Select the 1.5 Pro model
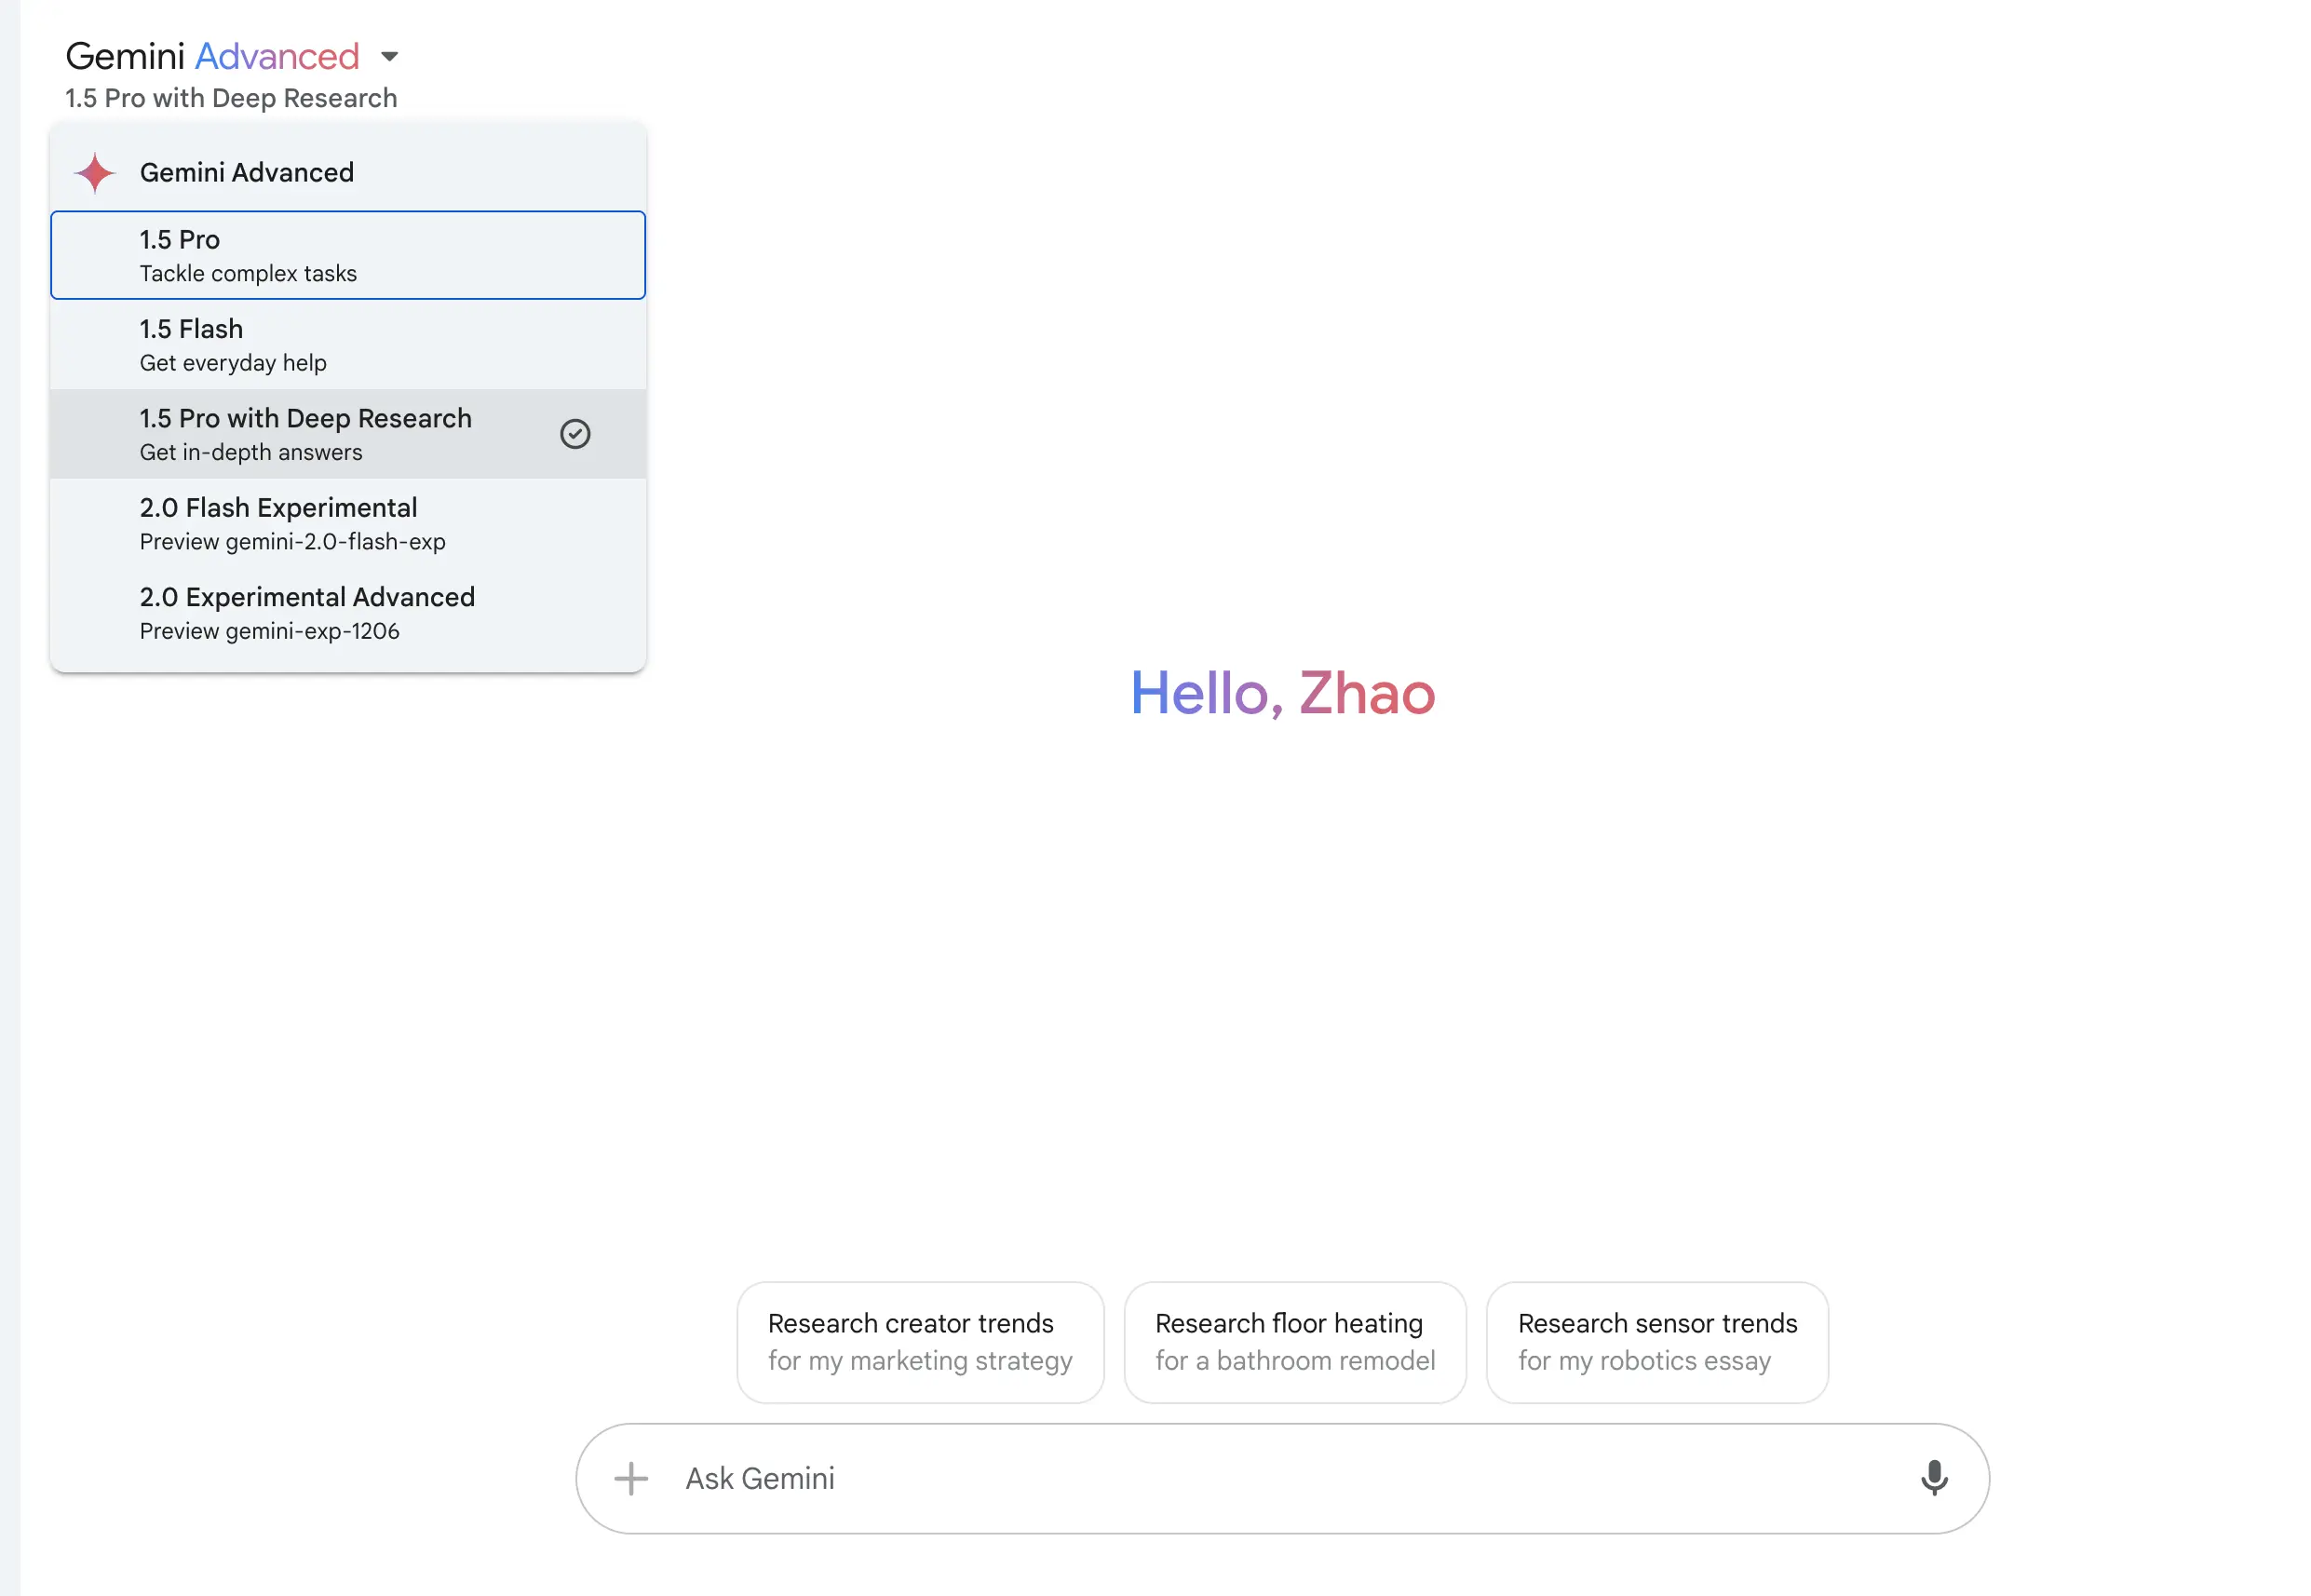 [x=348, y=255]
